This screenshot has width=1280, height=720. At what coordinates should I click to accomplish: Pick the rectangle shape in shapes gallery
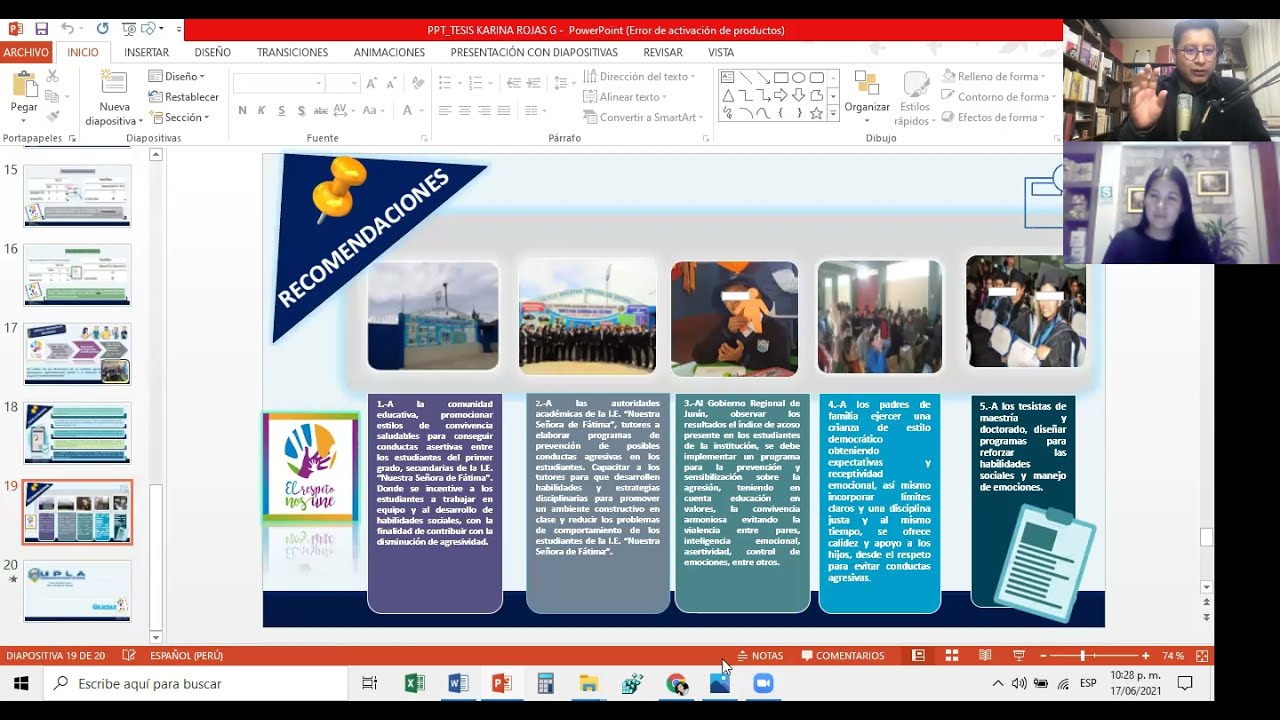click(x=781, y=77)
